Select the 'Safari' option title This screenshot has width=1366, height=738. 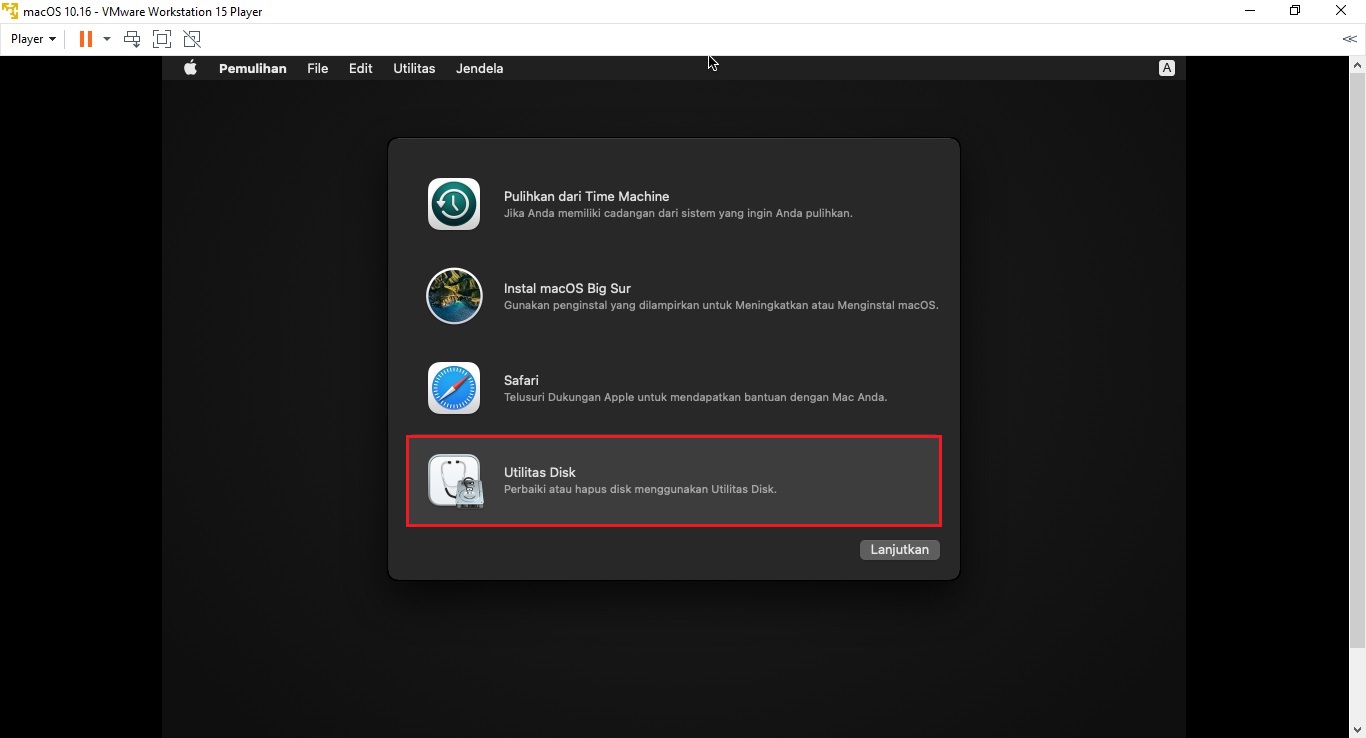(x=522, y=380)
